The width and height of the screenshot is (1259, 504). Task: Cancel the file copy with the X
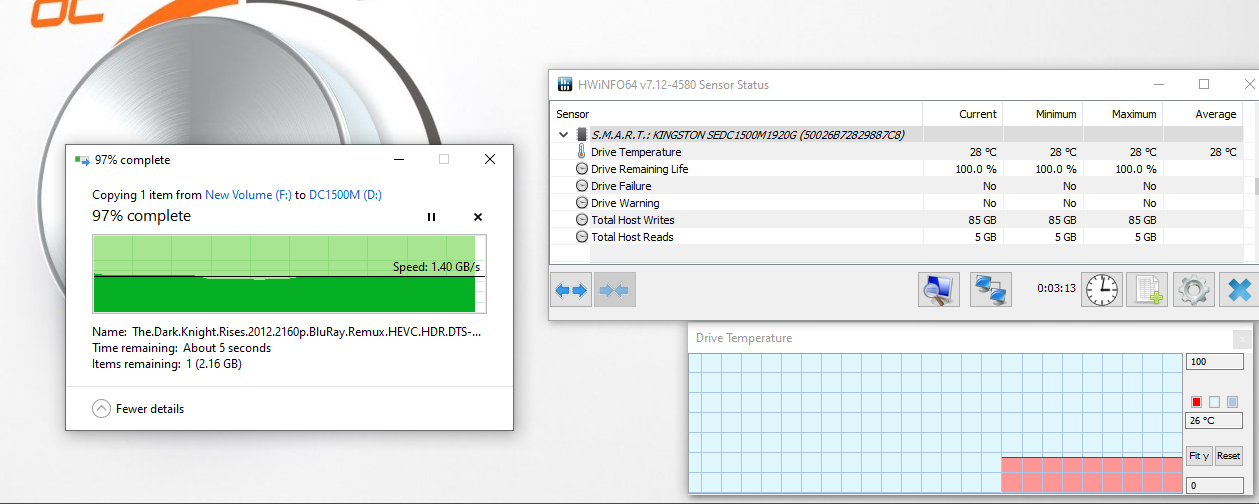tap(477, 217)
